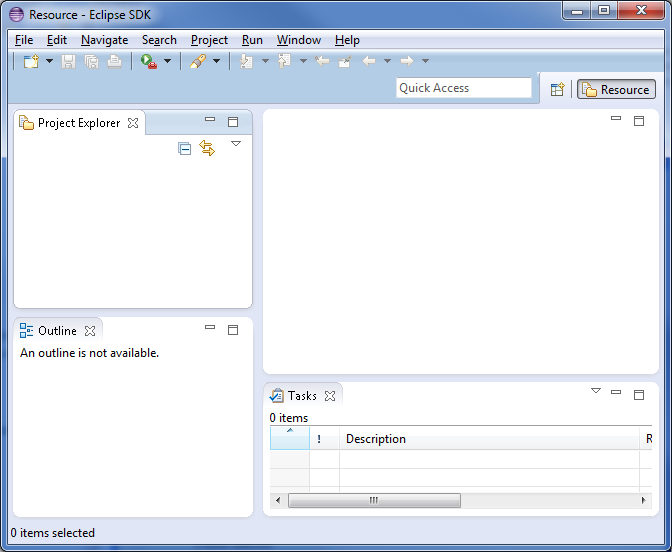
Task: Click the Tasks scrollbar left arrow
Action: [278, 500]
